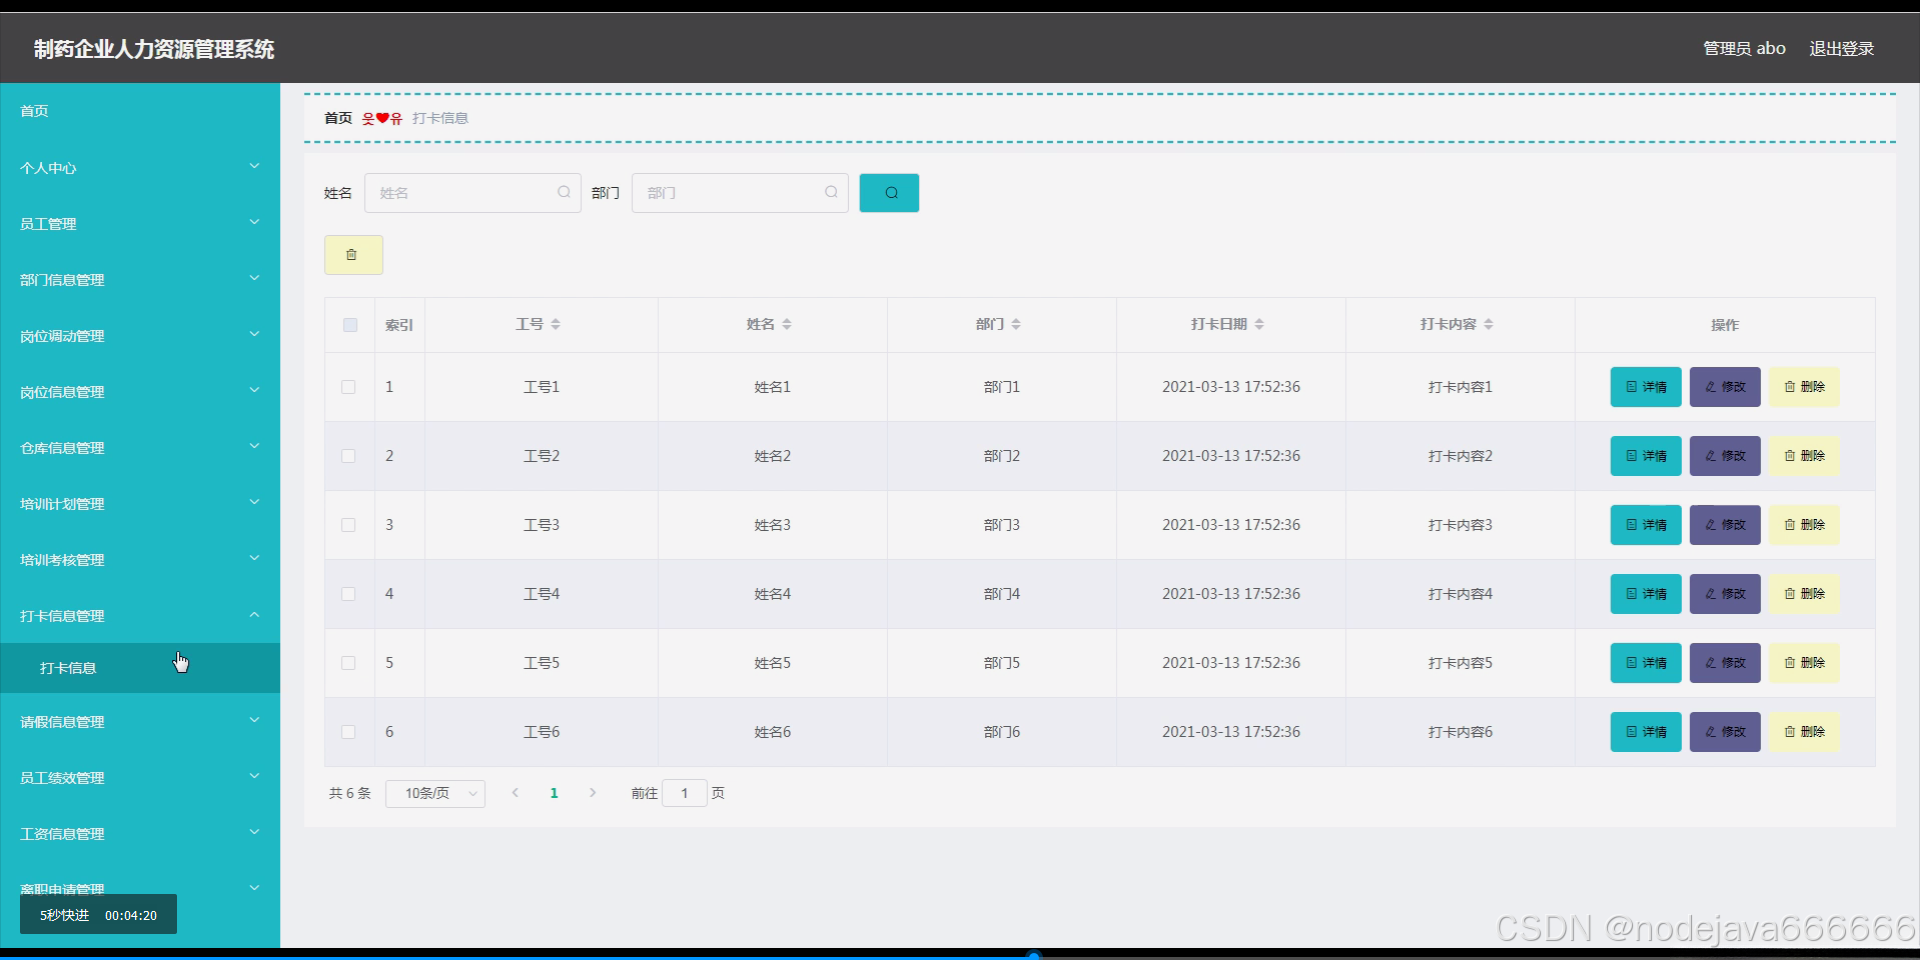
Task: Sort table by 打卡内容 column arrows
Action: (1488, 324)
